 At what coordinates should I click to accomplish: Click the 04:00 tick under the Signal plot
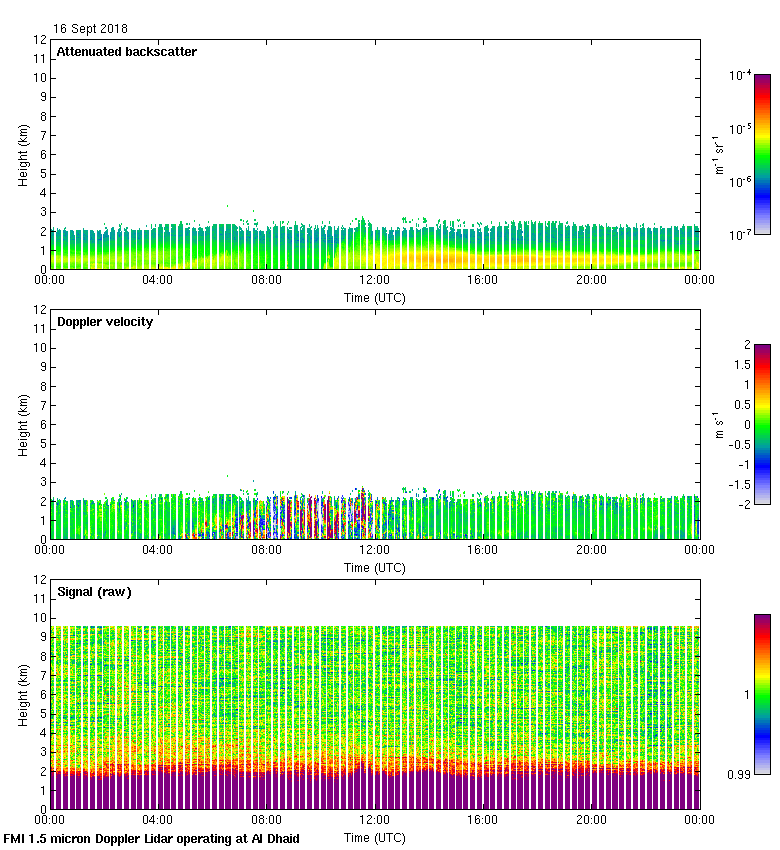coord(158,821)
